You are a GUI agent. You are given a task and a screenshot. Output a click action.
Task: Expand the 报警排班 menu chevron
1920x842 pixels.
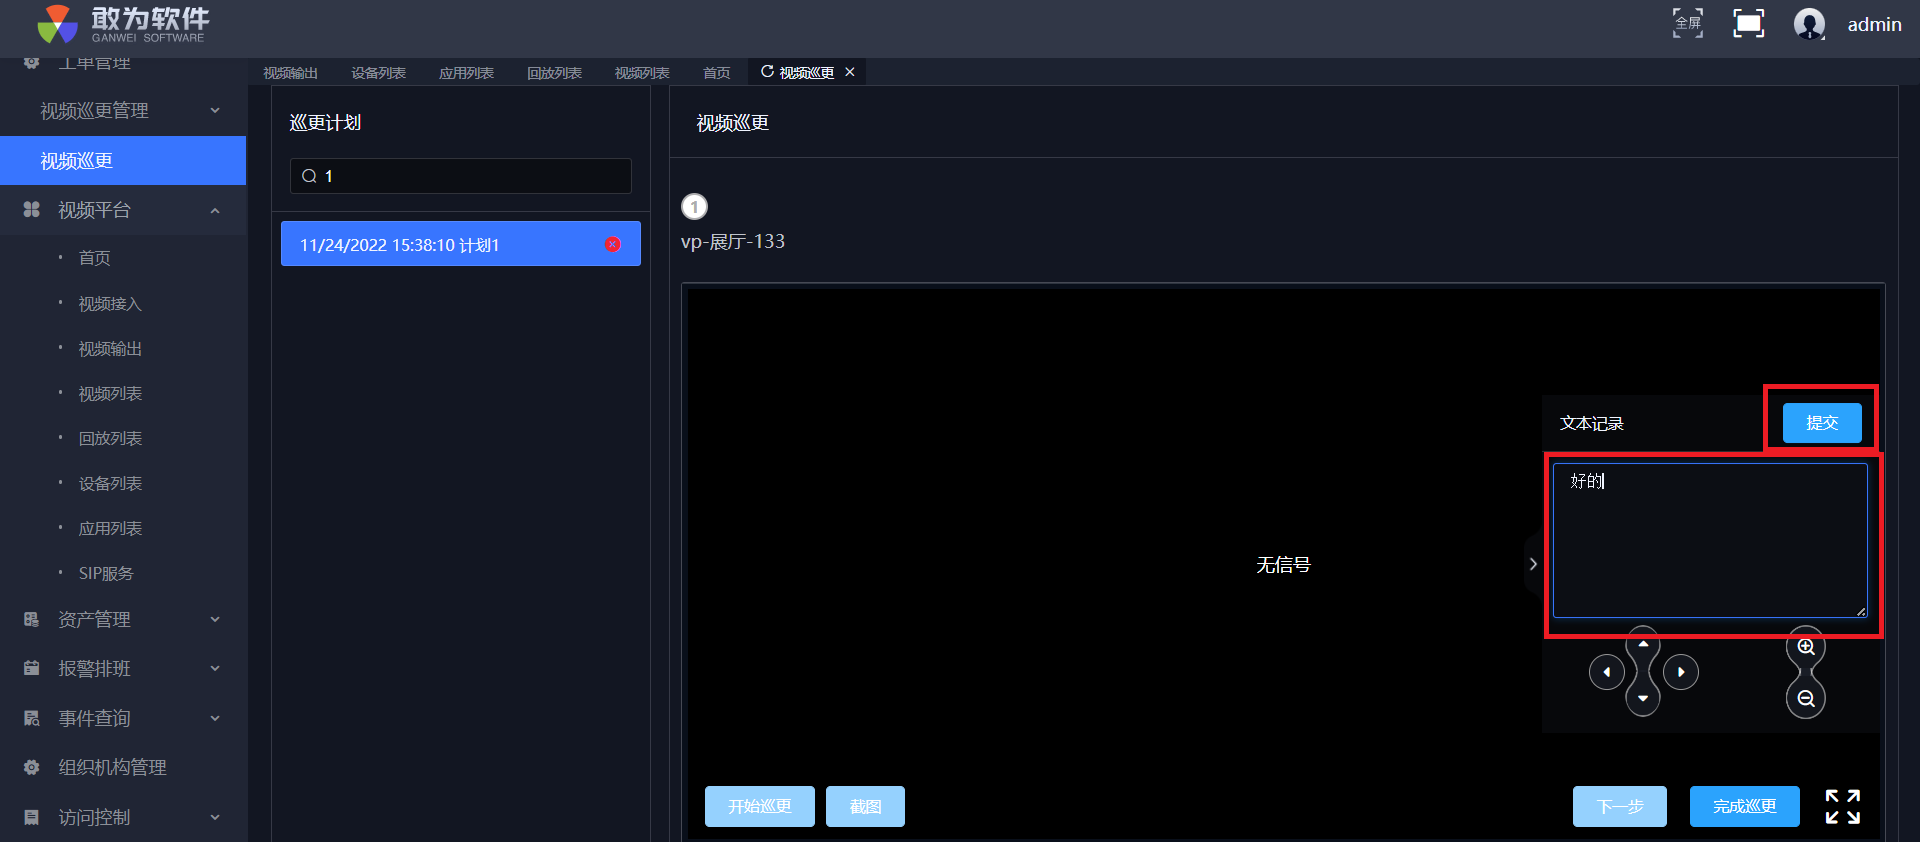tap(215, 669)
